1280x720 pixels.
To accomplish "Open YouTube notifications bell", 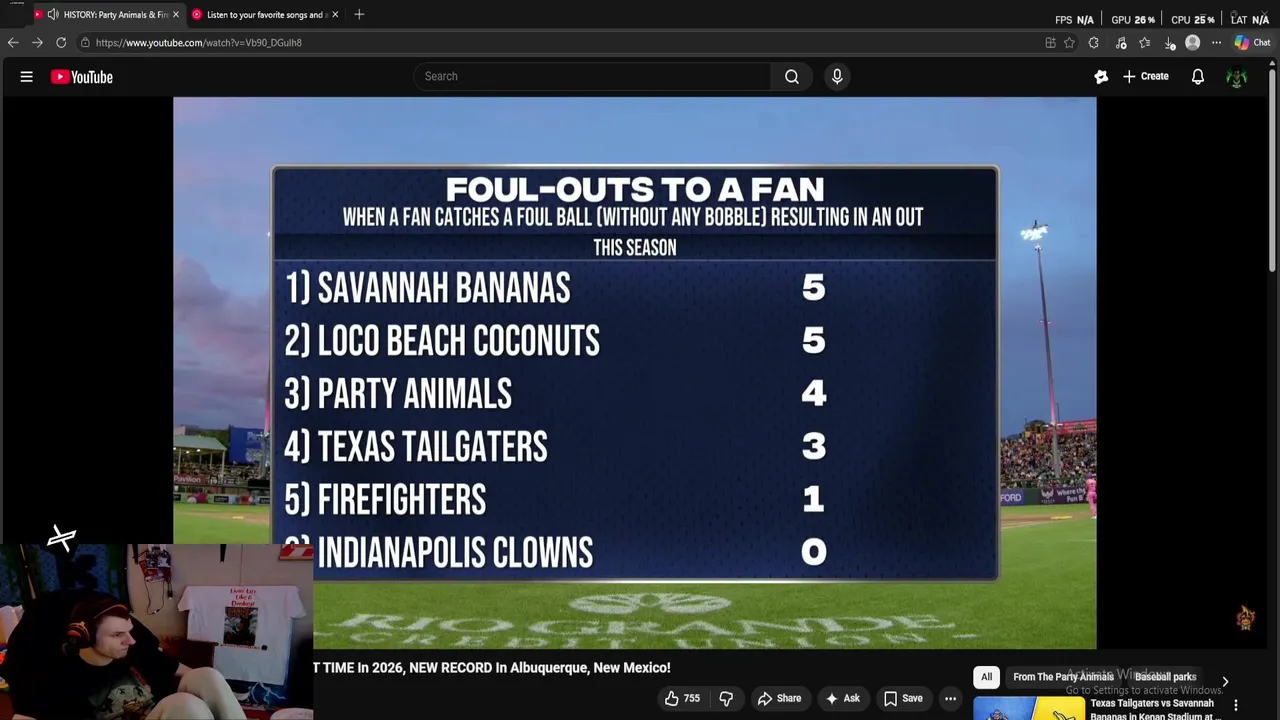I will (x=1197, y=77).
